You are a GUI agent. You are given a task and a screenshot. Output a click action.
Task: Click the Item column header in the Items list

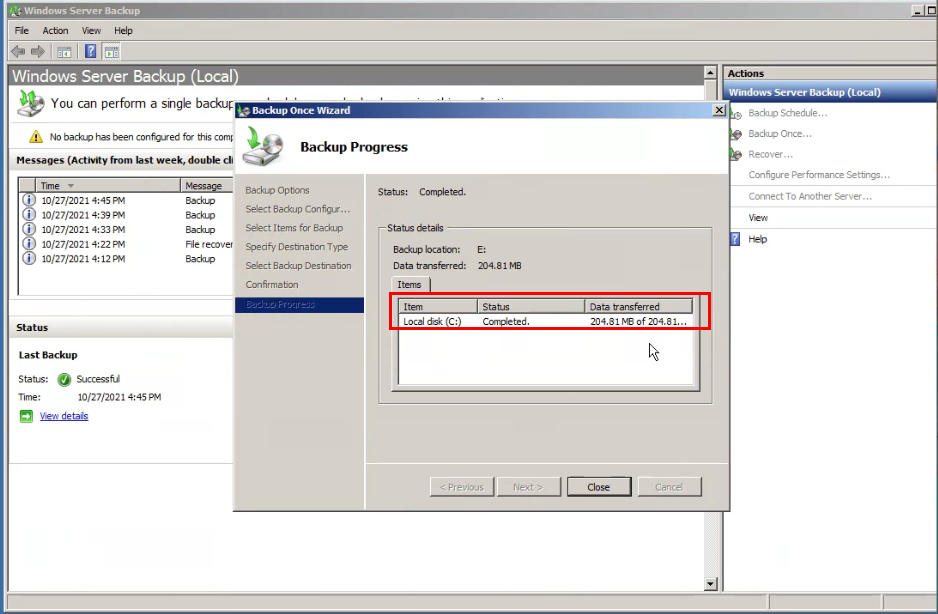coord(438,306)
